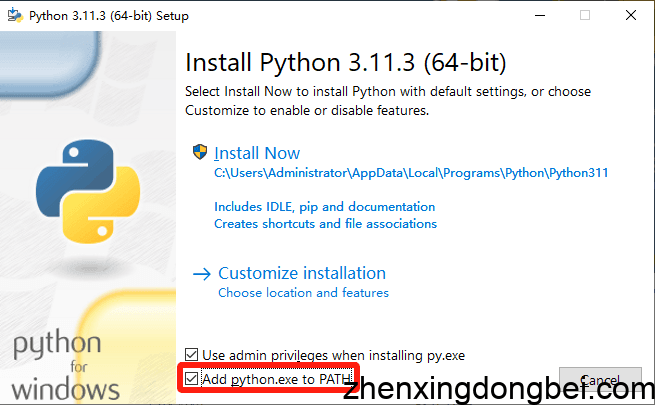Minimize the Python Setup window
The width and height of the screenshot is (655, 405).
click(x=539, y=16)
